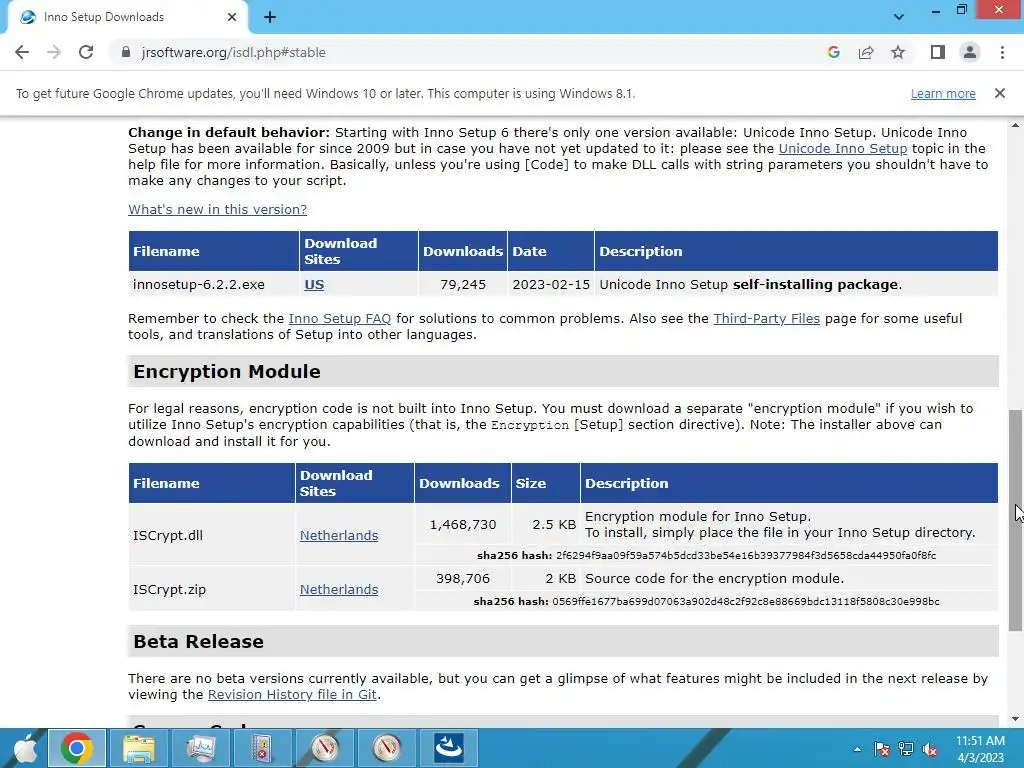The width and height of the screenshot is (1024, 768).
Task: Click the page vertical scrollbar thumb
Action: 1015,520
